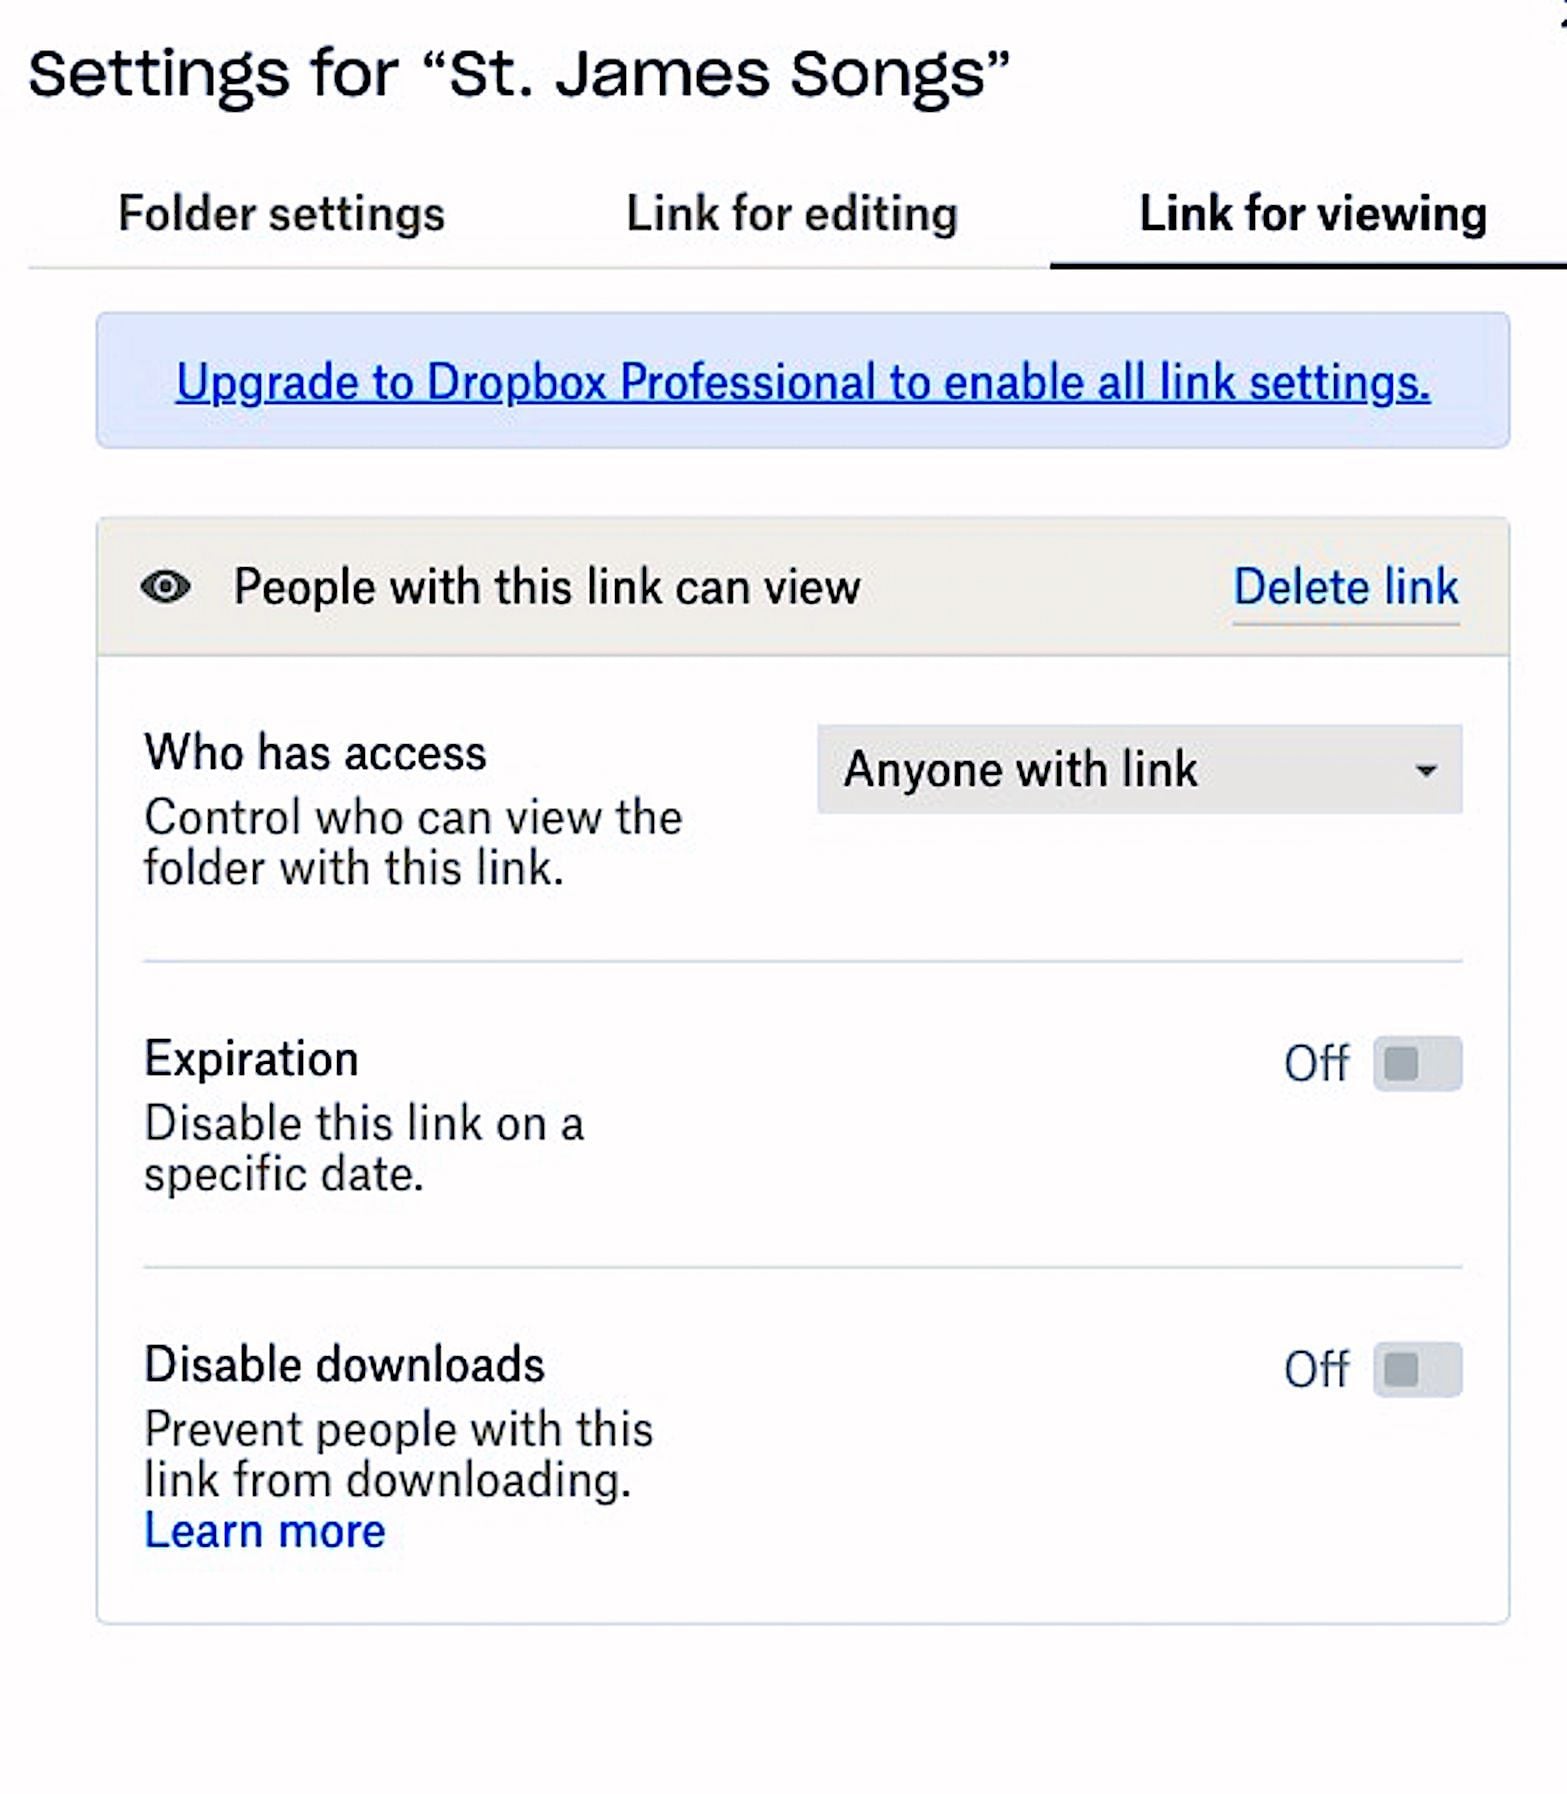The height and width of the screenshot is (1794, 1567).
Task: Open the Upgrade to Dropbox Professional link
Action: point(801,382)
